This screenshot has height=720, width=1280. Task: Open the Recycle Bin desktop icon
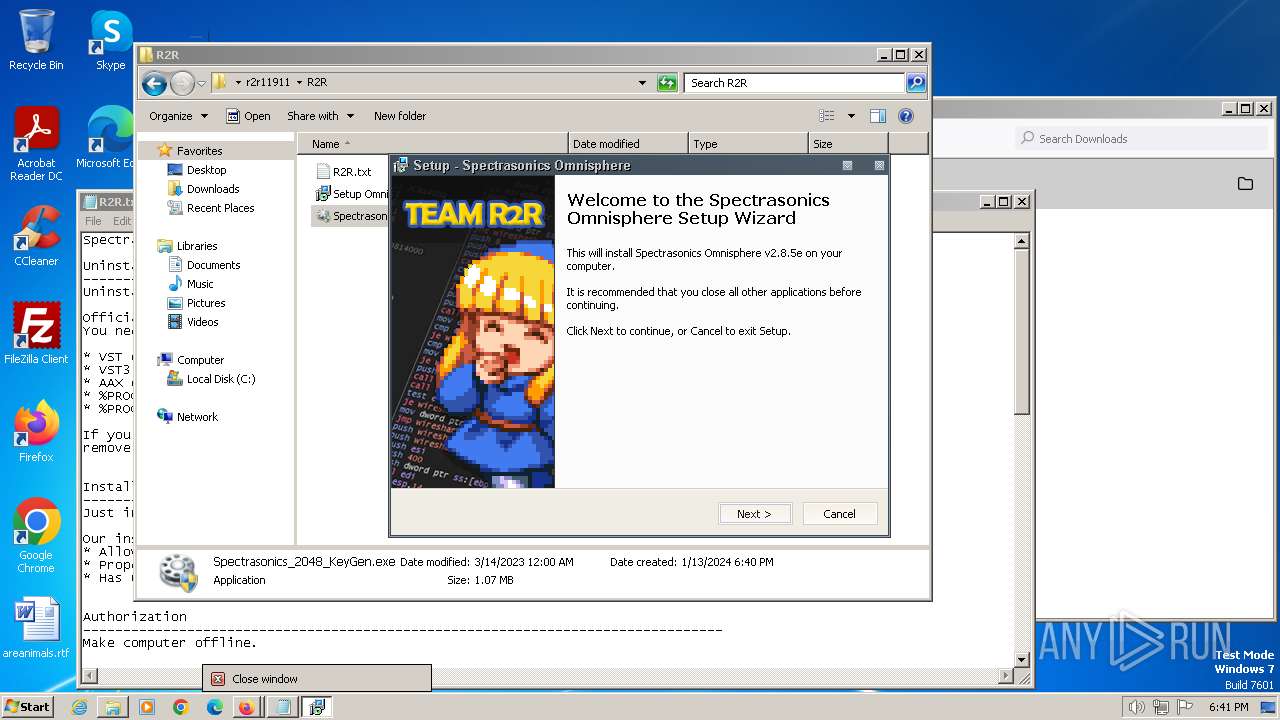[x=36, y=40]
